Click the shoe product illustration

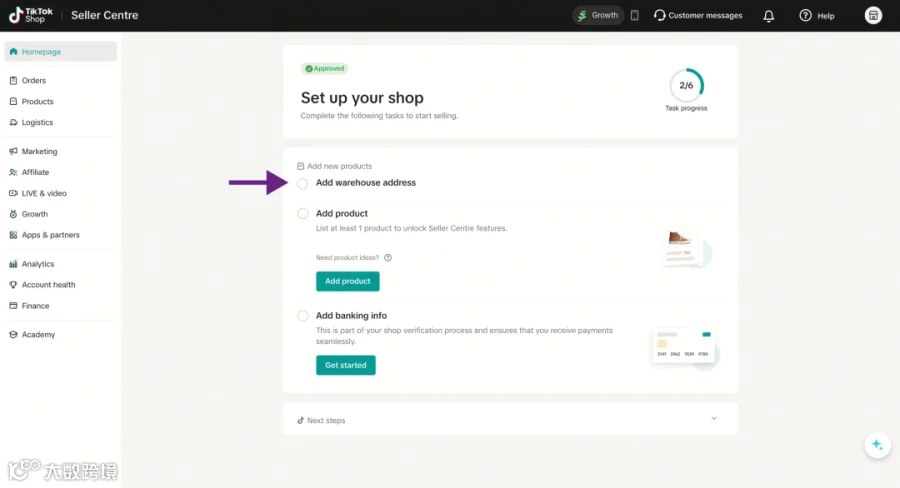pos(687,247)
